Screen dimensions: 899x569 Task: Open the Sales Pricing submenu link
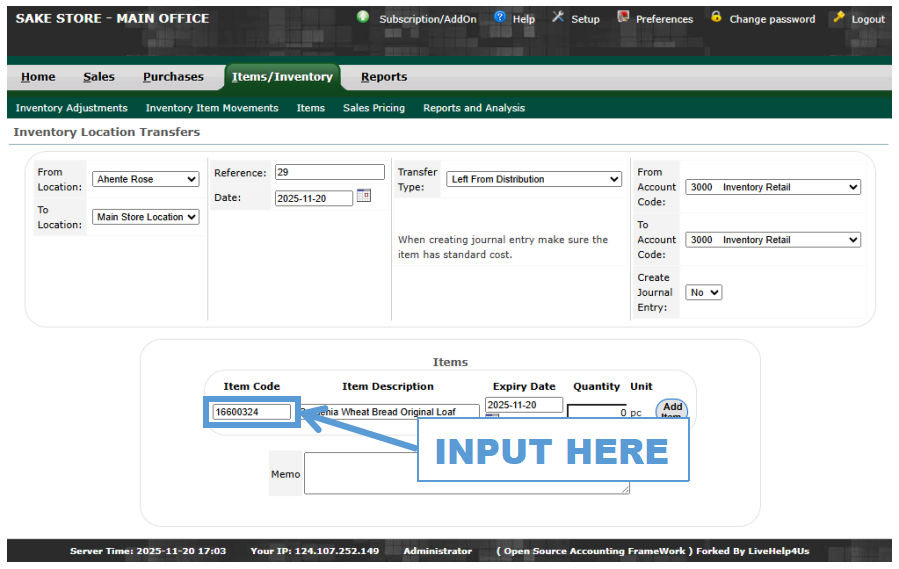pyautogui.click(x=374, y=108)
